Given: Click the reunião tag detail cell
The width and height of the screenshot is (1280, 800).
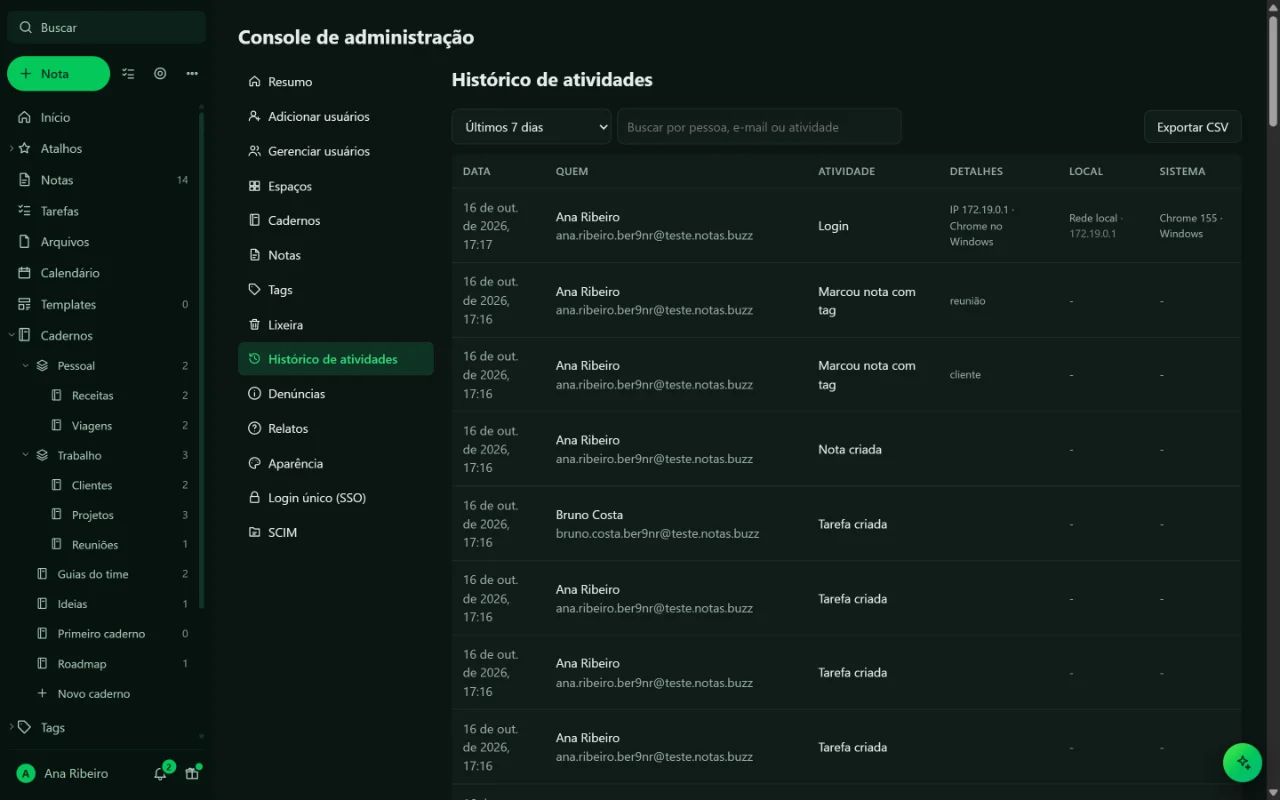Looking at the screenshot, I should tap(967, 301).
